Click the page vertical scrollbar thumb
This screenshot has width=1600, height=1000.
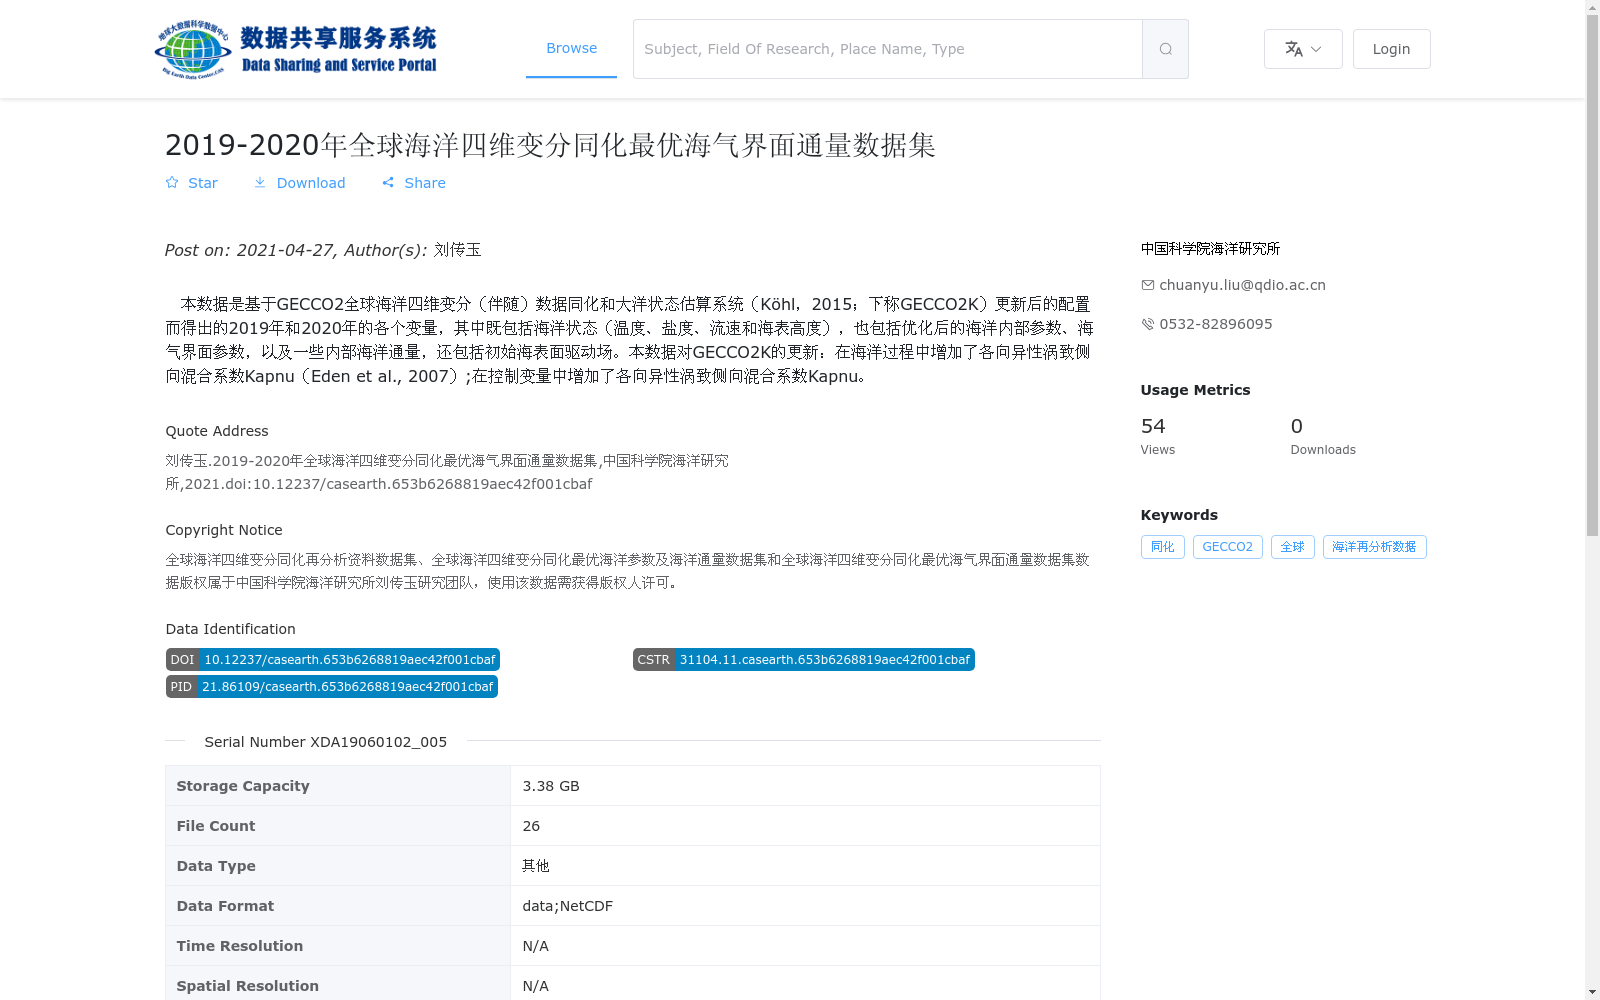1592,275
